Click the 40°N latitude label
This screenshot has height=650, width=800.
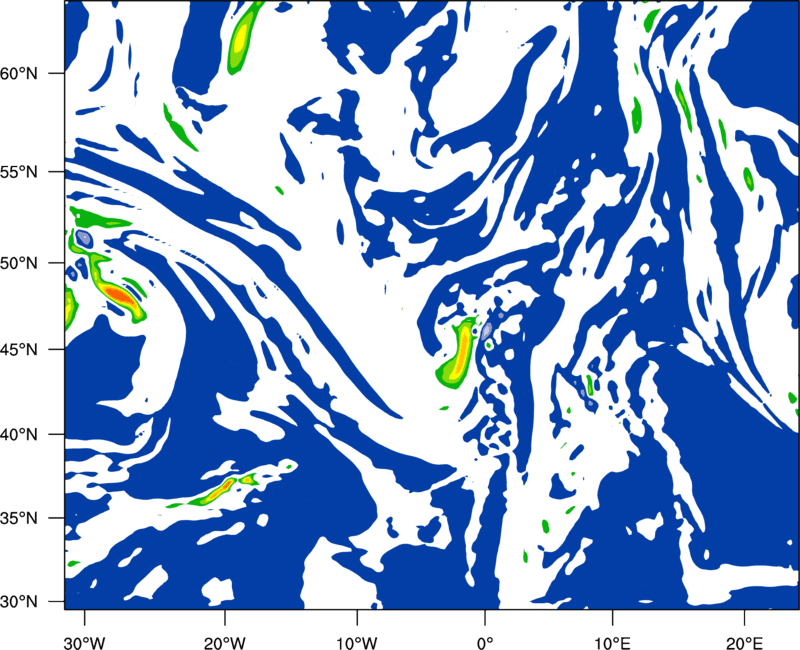tap(19, 435)
